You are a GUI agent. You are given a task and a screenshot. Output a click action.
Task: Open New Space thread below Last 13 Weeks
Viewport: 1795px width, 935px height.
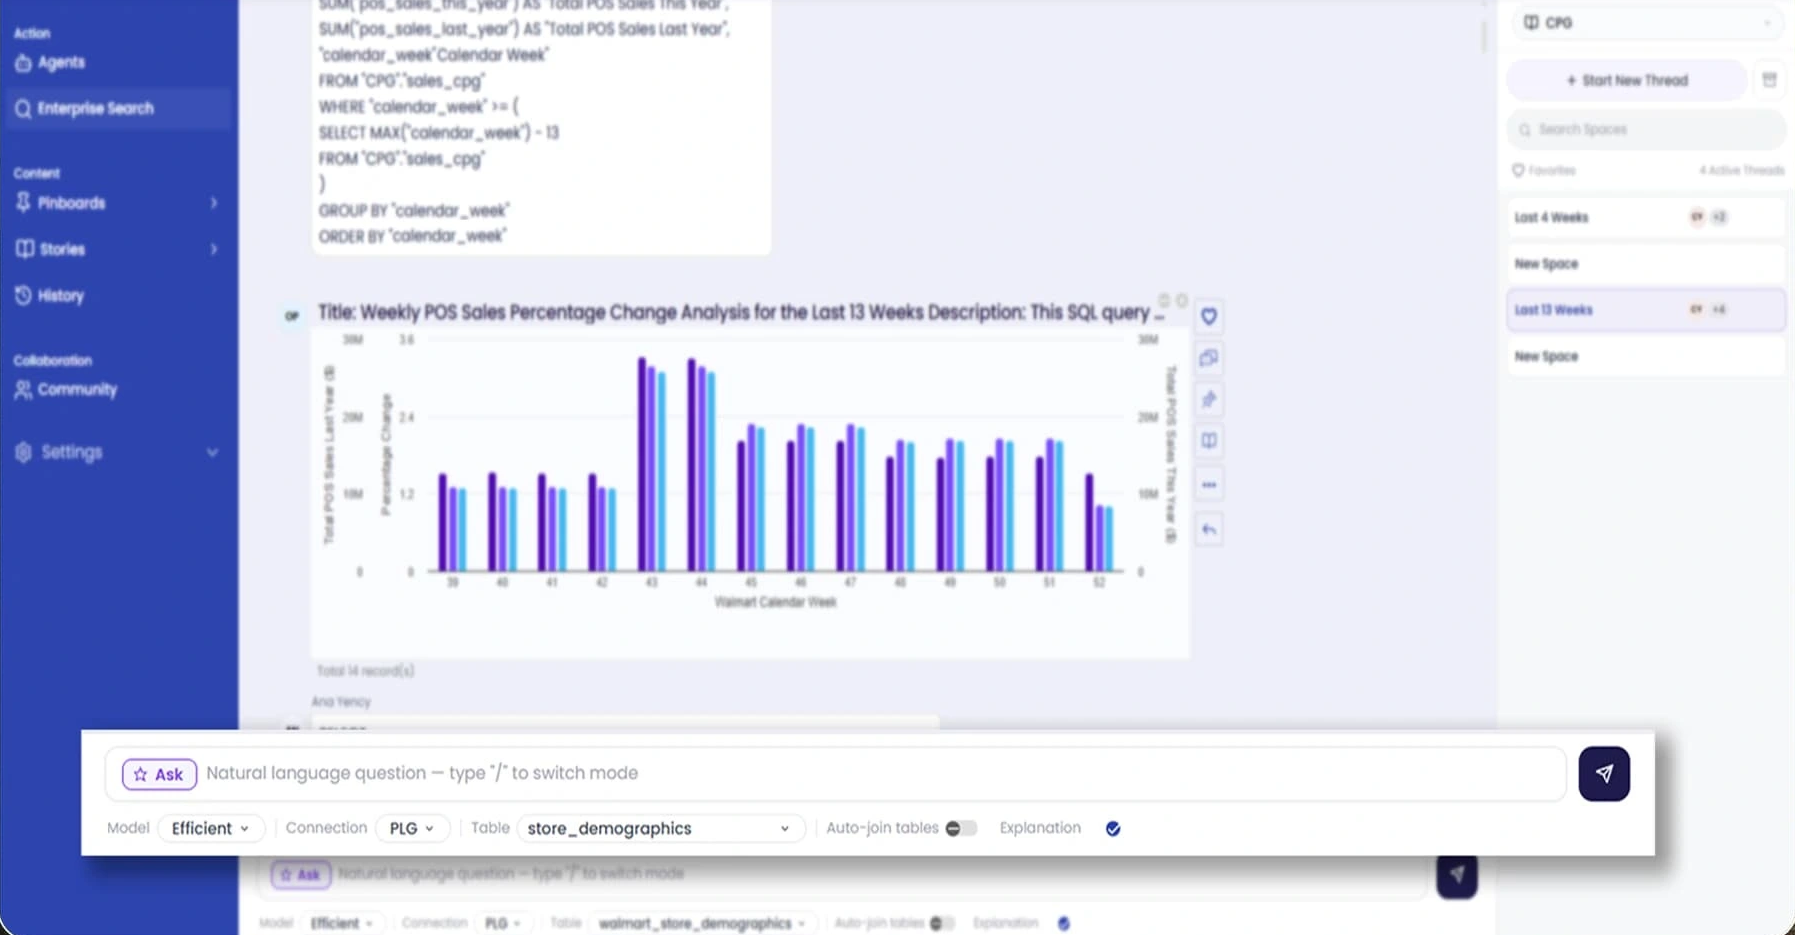pyautogui.click(x=1646, y=356)
